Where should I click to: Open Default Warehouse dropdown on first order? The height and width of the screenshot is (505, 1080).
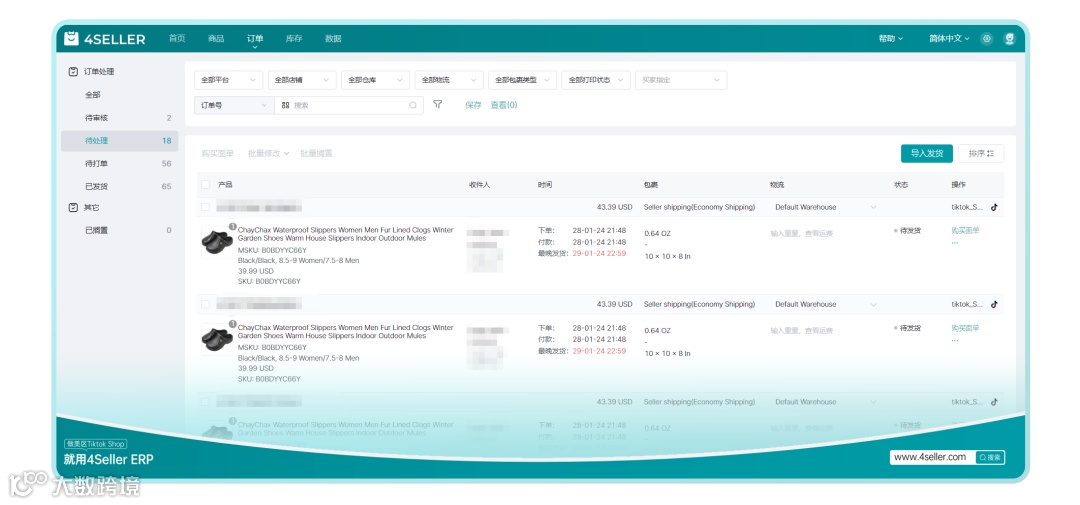click(x=825, y=207)
